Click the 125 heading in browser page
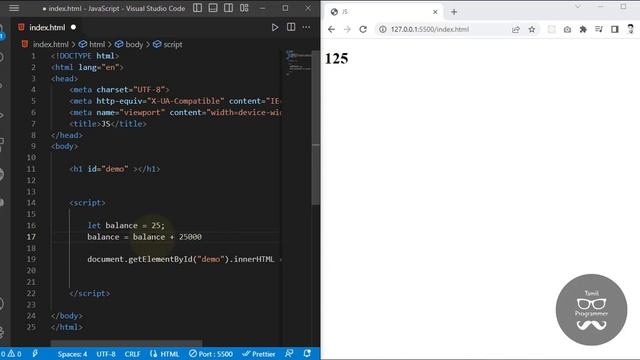The image size is (640, 360). point(336,58)
